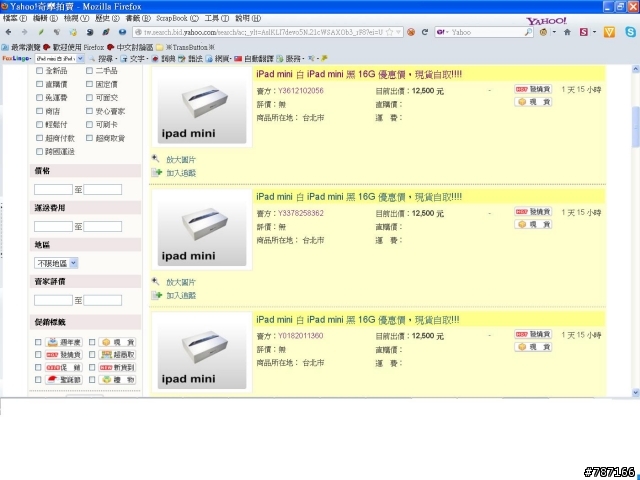The image size is (640, 480).
Task: Click the orange stop icon beside address bar
Action: (x=411, y=32)
